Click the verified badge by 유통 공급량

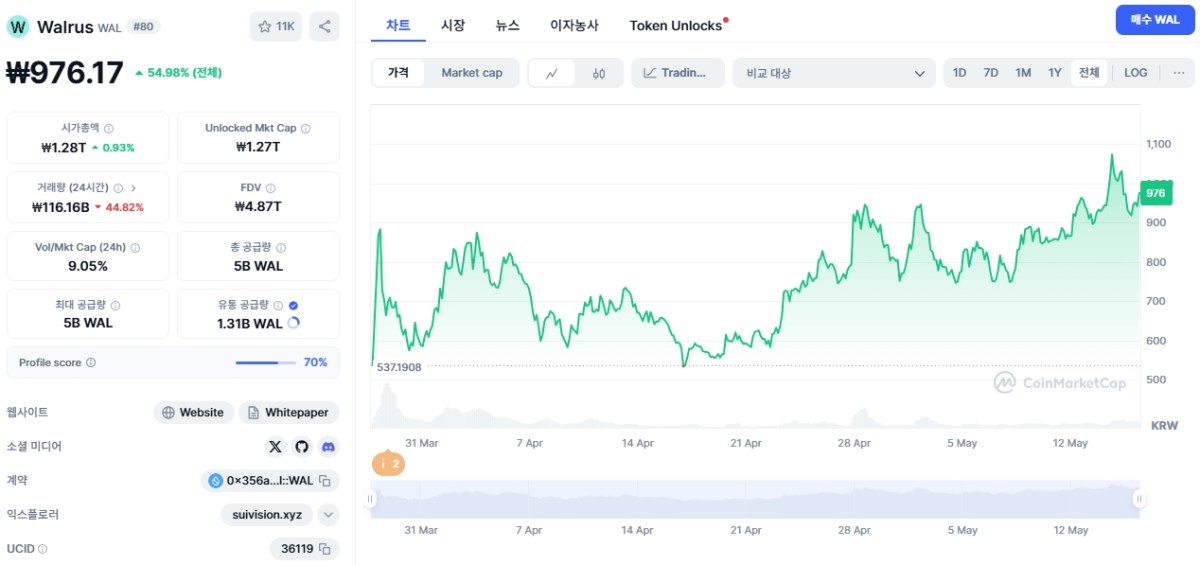point(293,305)
